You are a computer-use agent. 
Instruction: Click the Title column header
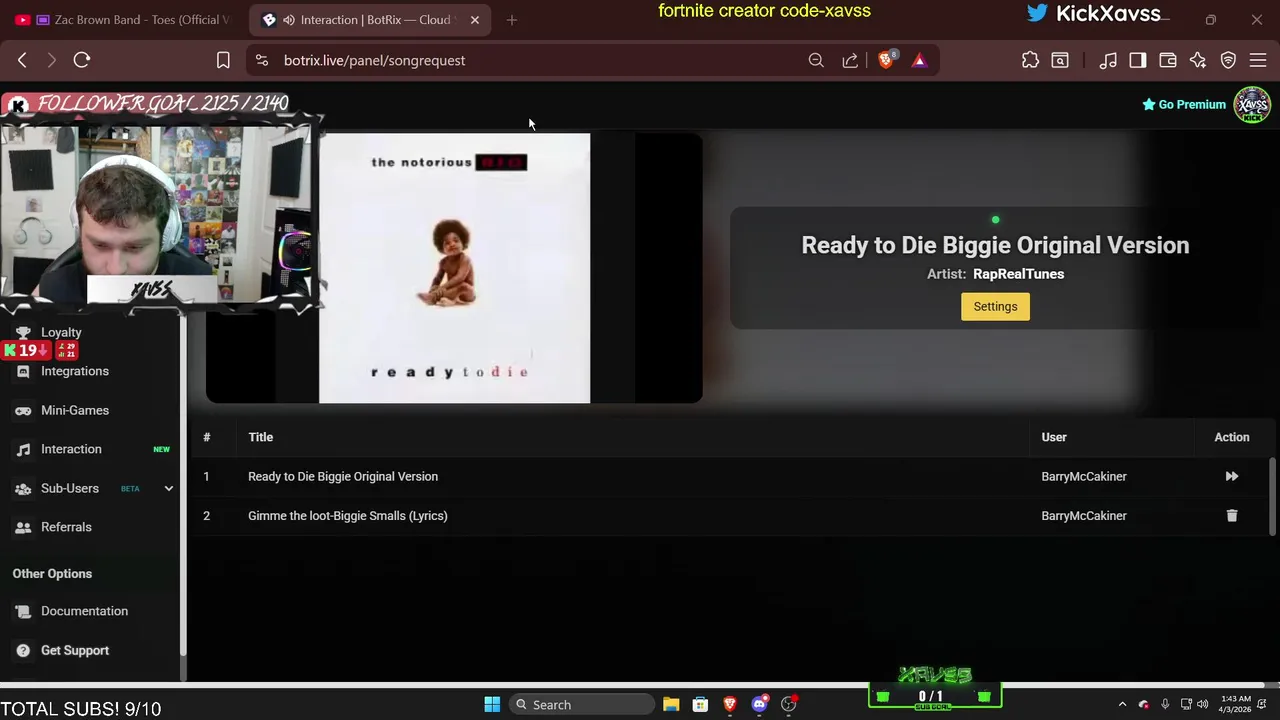pos(260,437)
